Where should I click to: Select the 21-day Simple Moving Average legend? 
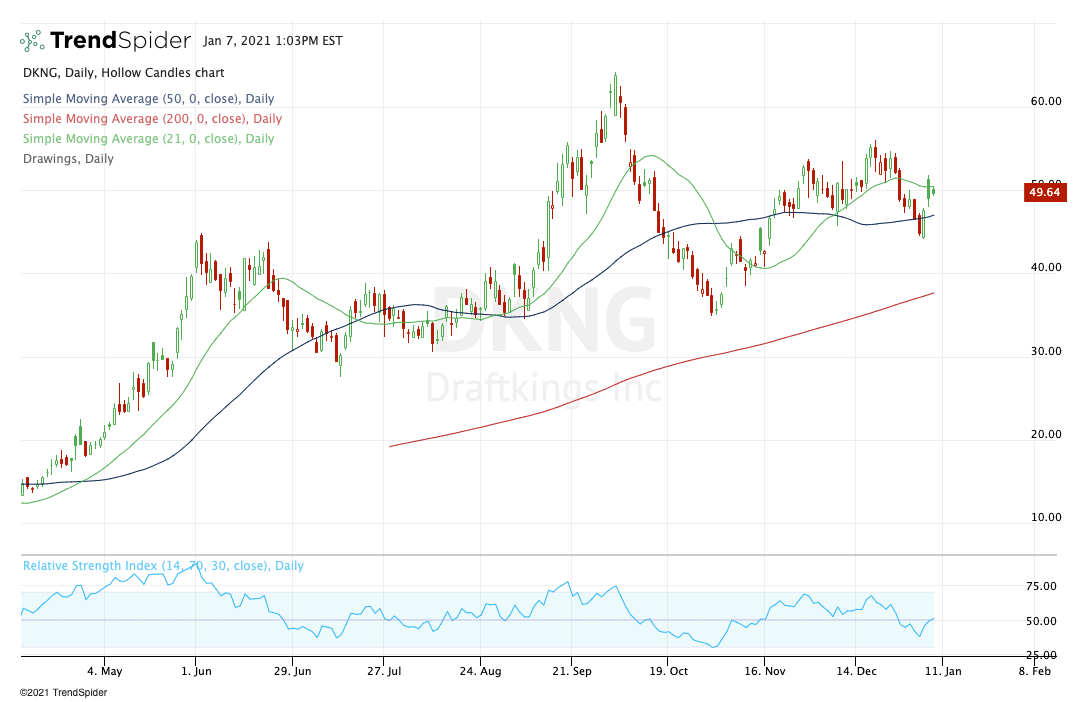[x=148, y=139]
